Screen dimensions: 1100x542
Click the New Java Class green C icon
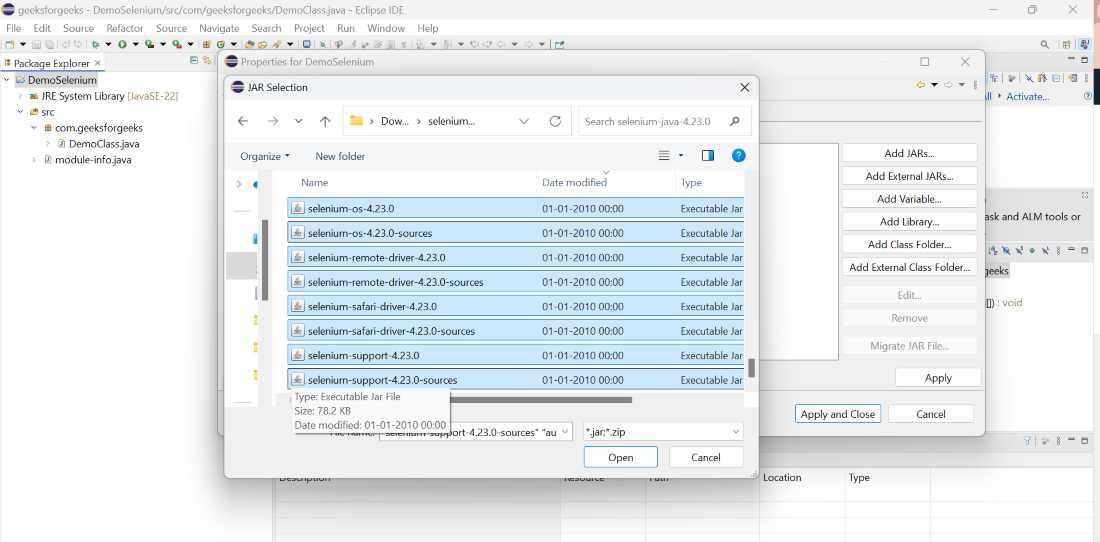tap(220, 44)
